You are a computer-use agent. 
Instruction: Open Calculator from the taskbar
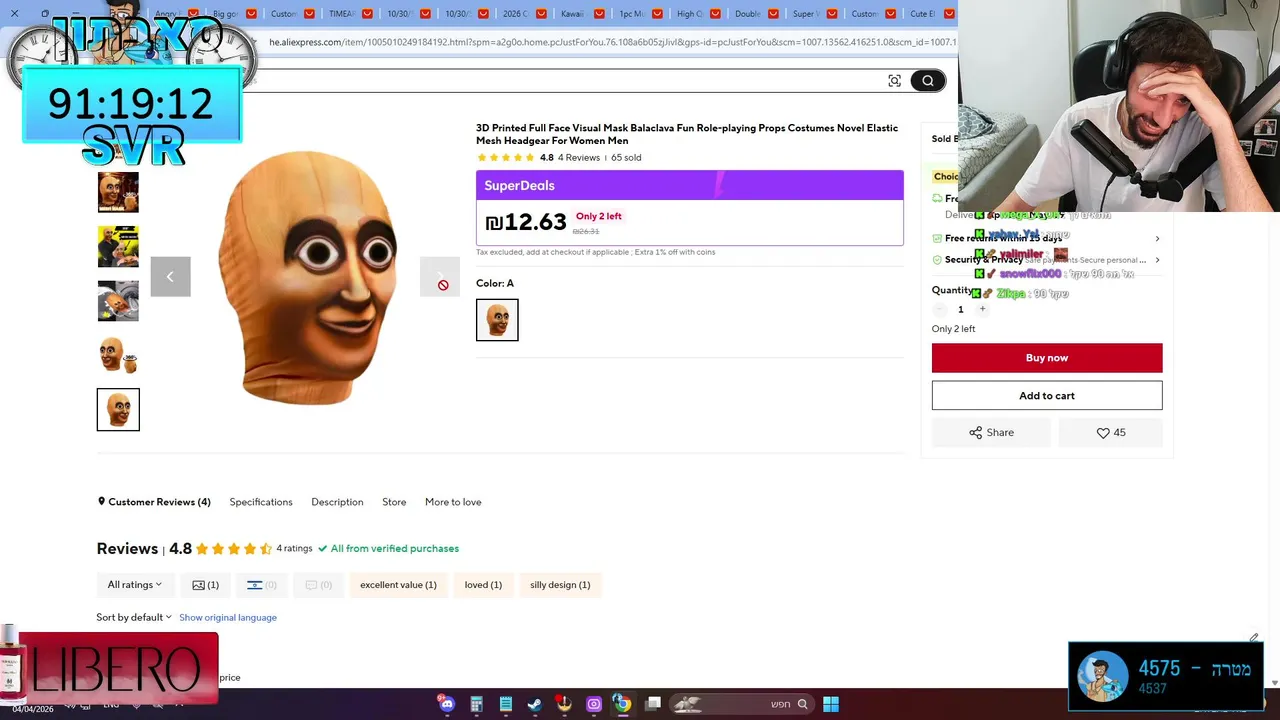coord(476,704)
